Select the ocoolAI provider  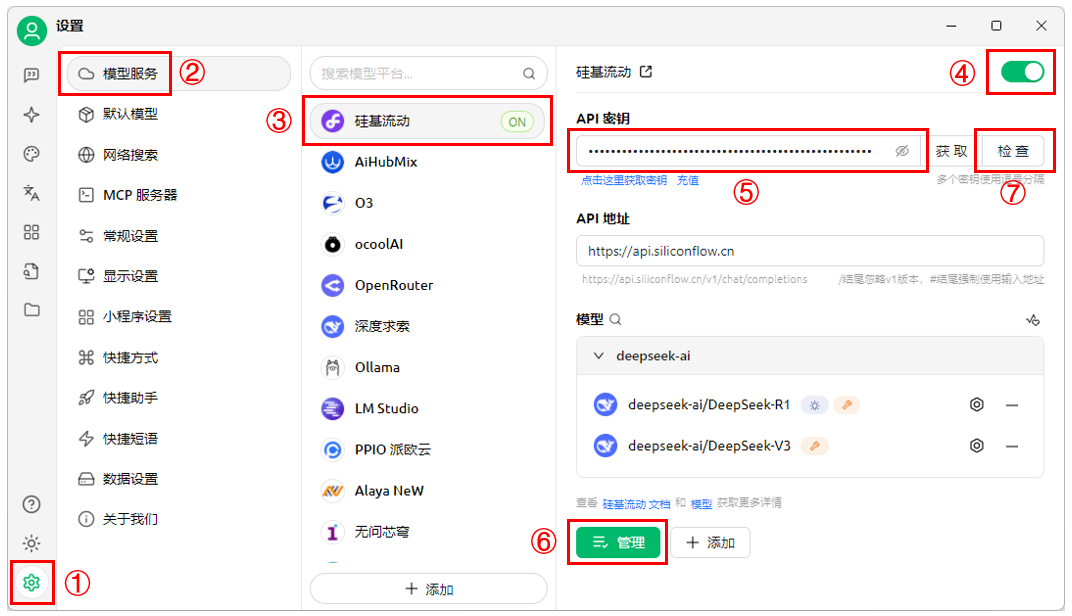[428, 244]
